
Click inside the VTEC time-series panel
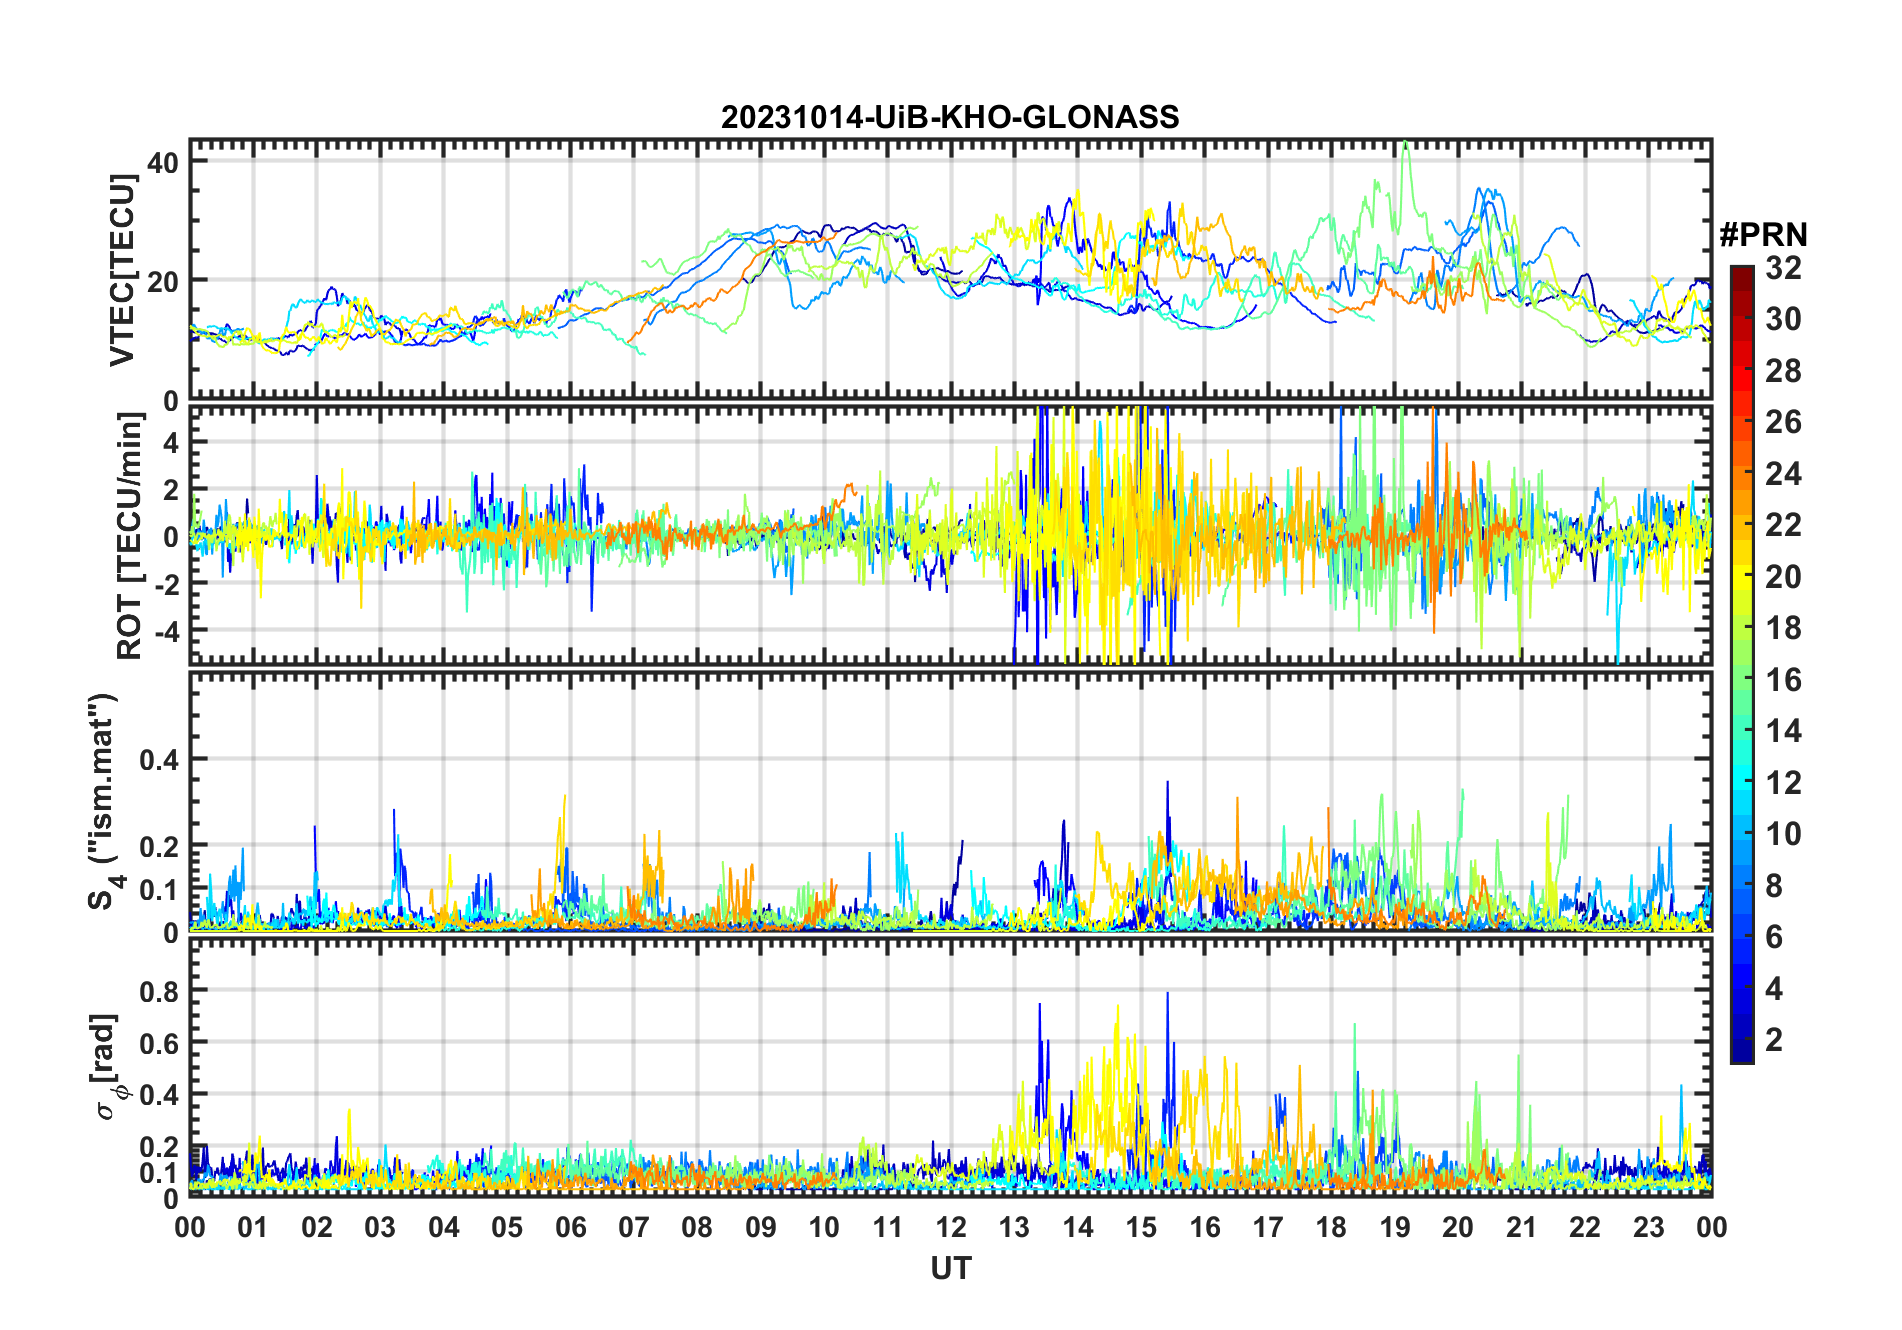[950, 270]
